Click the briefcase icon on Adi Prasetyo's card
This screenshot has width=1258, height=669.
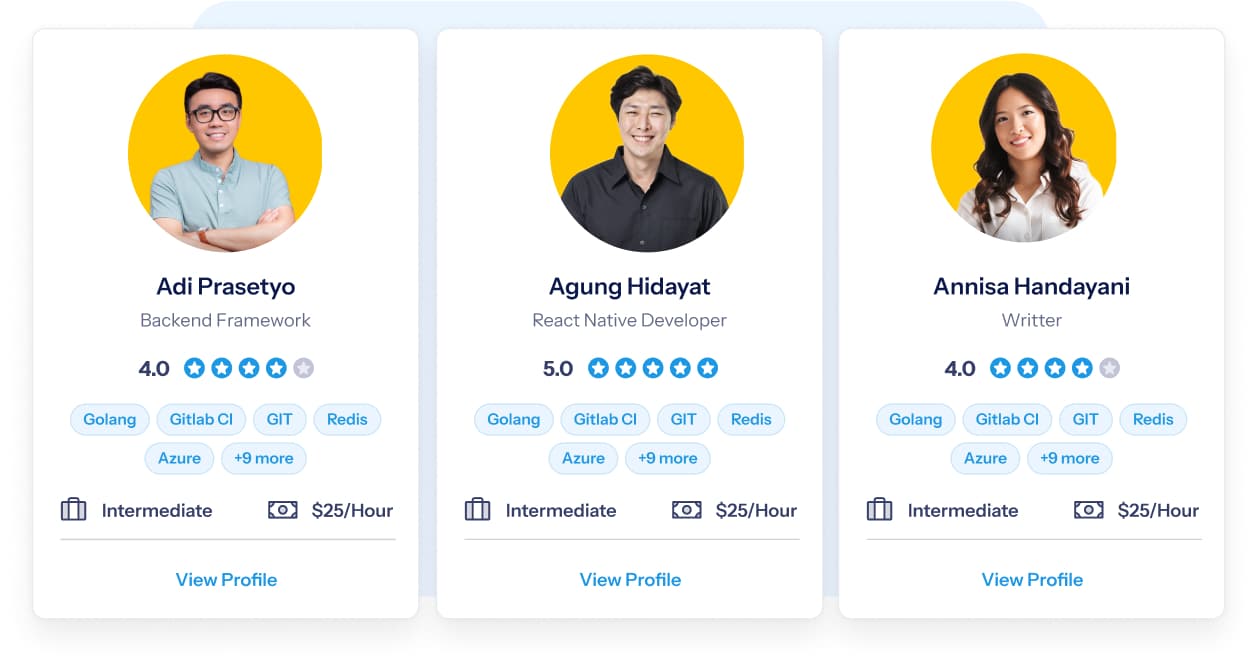click(73, 510)
